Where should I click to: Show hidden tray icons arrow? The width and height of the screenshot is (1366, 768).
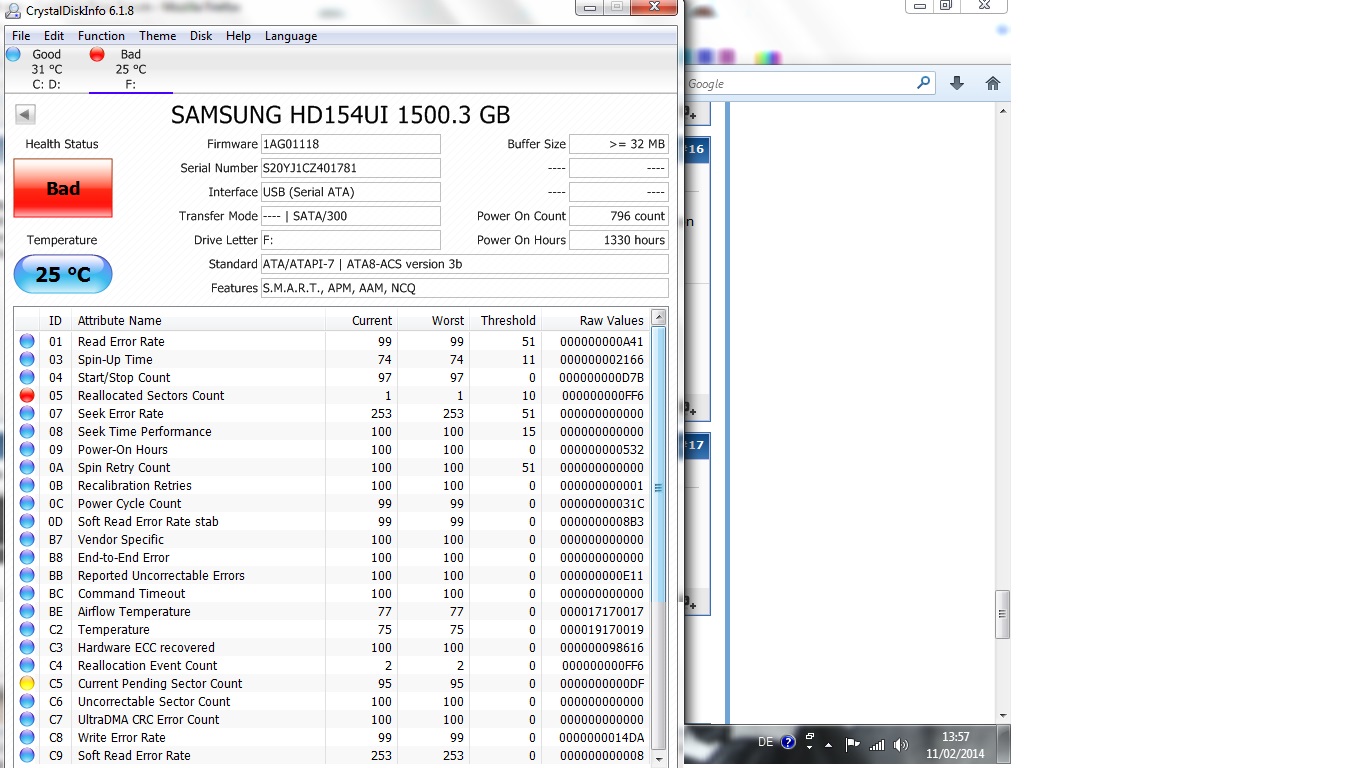click(828, 745)
